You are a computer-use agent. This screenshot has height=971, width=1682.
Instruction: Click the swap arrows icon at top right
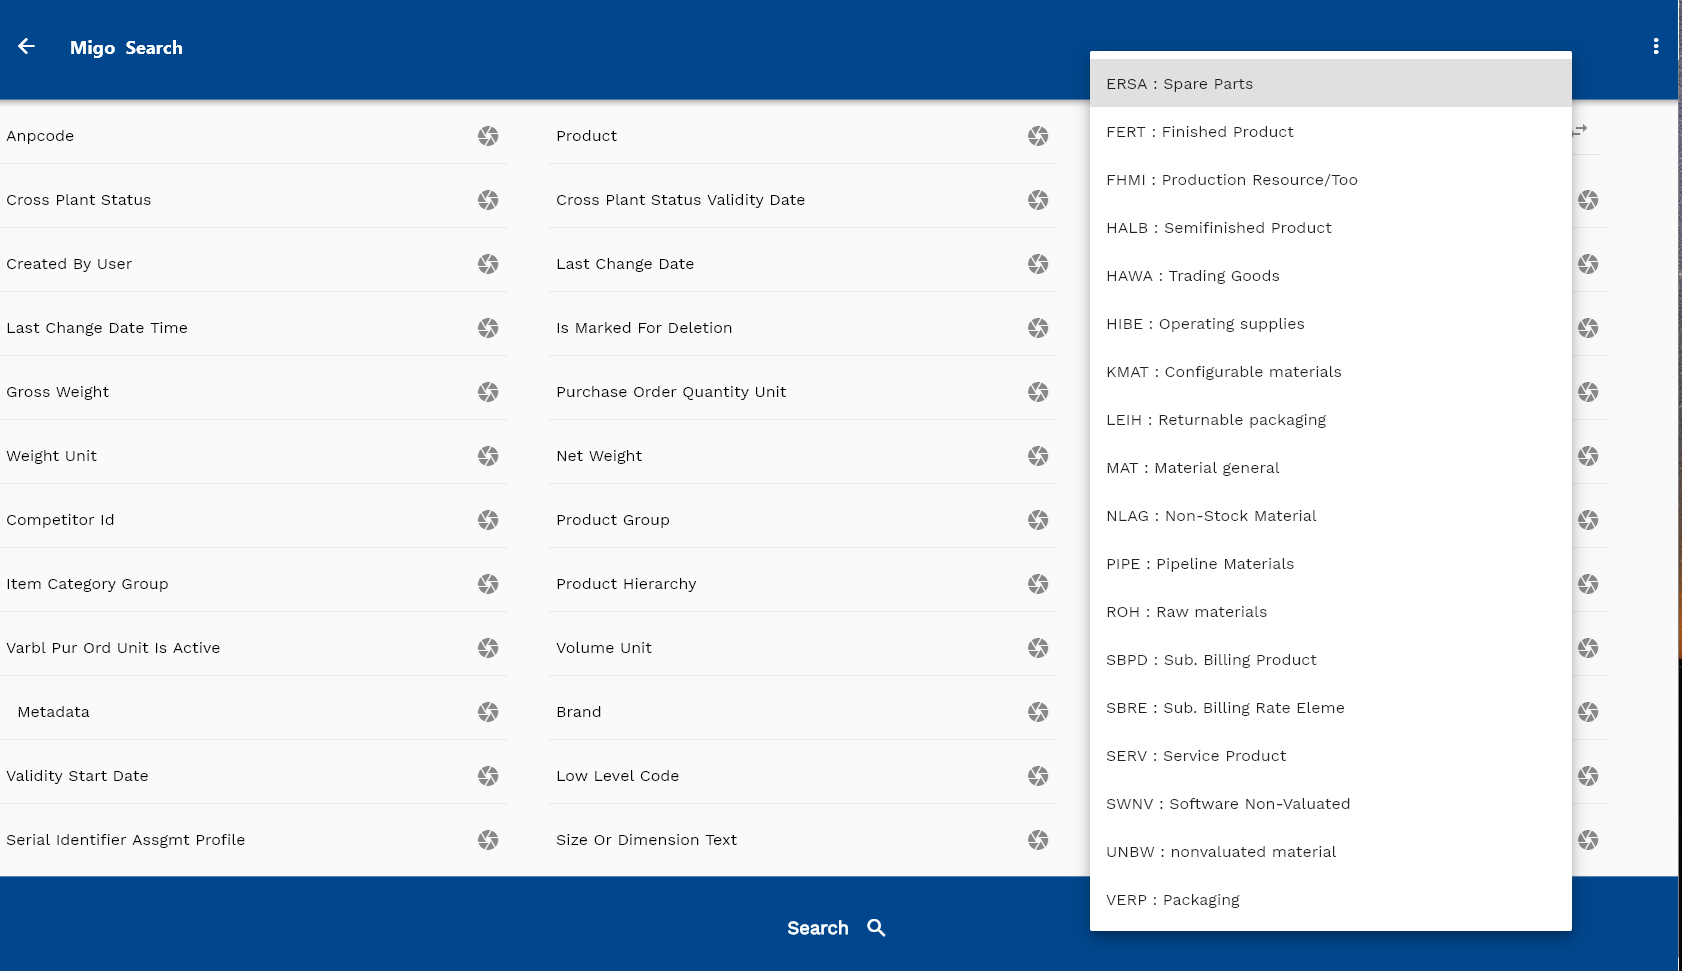click(x=1580, y=130)
